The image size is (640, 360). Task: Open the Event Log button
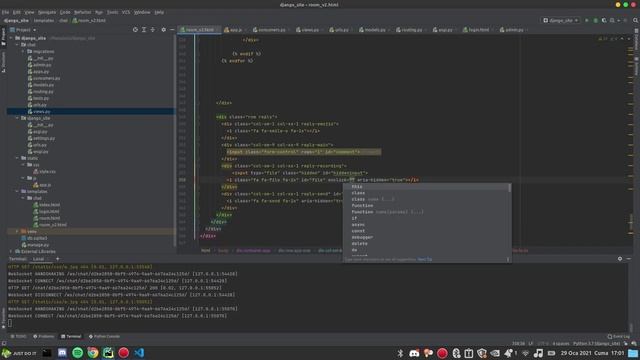click(618, 337)
